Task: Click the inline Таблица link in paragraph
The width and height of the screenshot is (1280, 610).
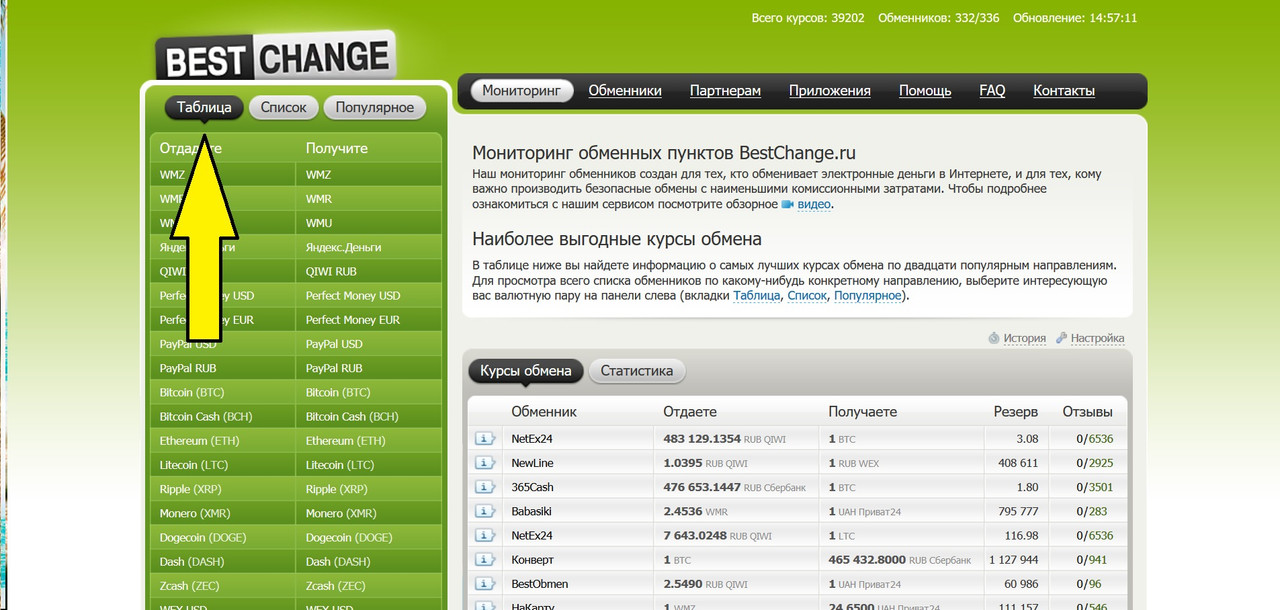Action: coord(756,296)
